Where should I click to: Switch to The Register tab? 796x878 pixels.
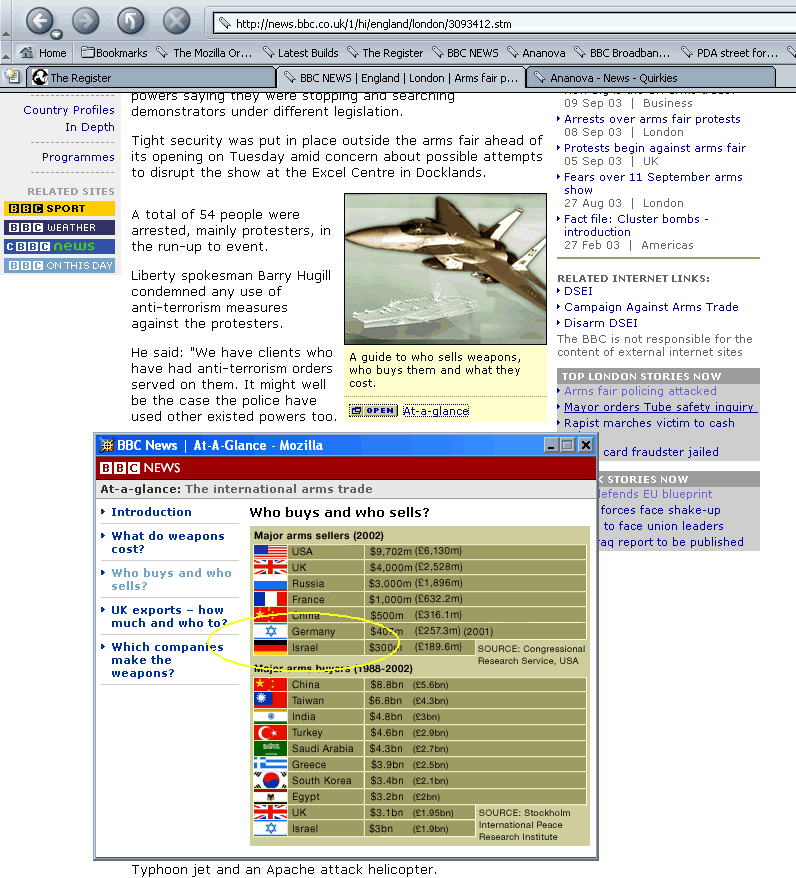(x=151, y=77)
